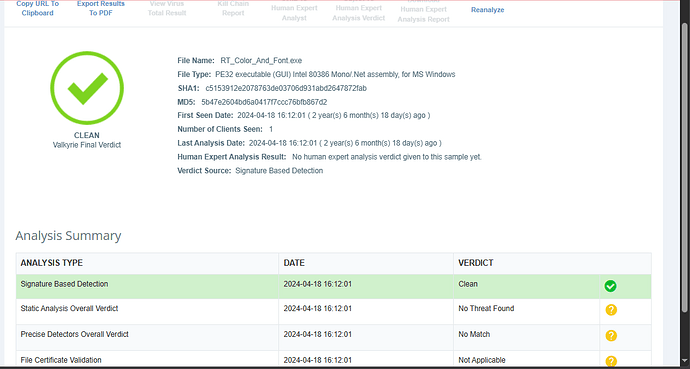The height and width of the screenshot is (369, 690).
Task: Click the Last Analysis Date value
Action: 345,143
